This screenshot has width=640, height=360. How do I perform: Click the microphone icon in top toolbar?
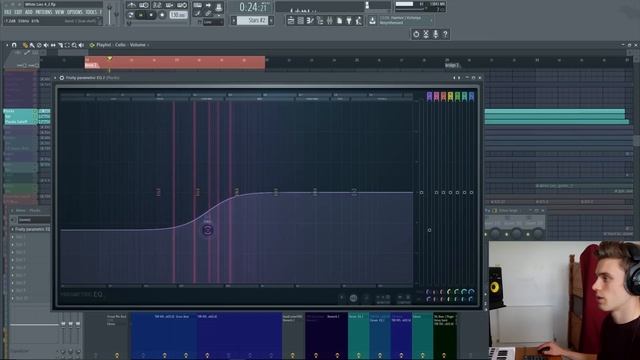[x=436, y=34]
